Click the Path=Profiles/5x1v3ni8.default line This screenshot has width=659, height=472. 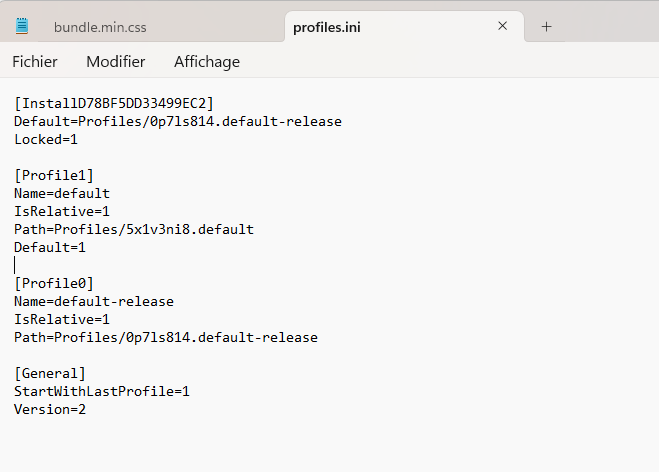pyautogui.click(x=134, y=229)
